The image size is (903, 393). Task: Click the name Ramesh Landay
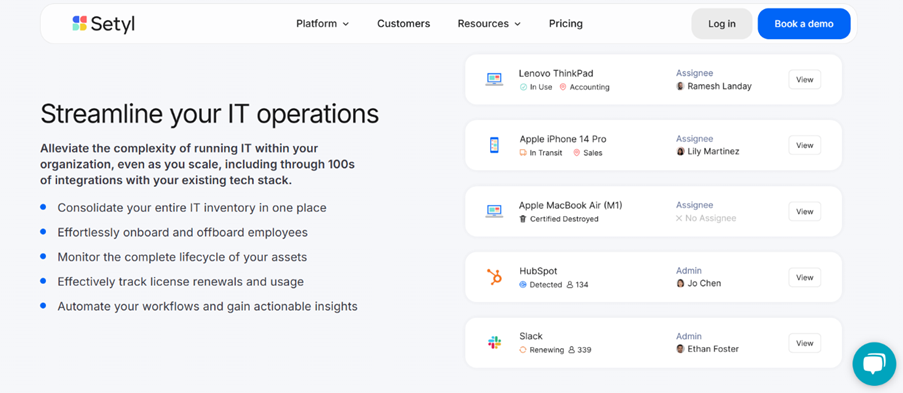719,86
